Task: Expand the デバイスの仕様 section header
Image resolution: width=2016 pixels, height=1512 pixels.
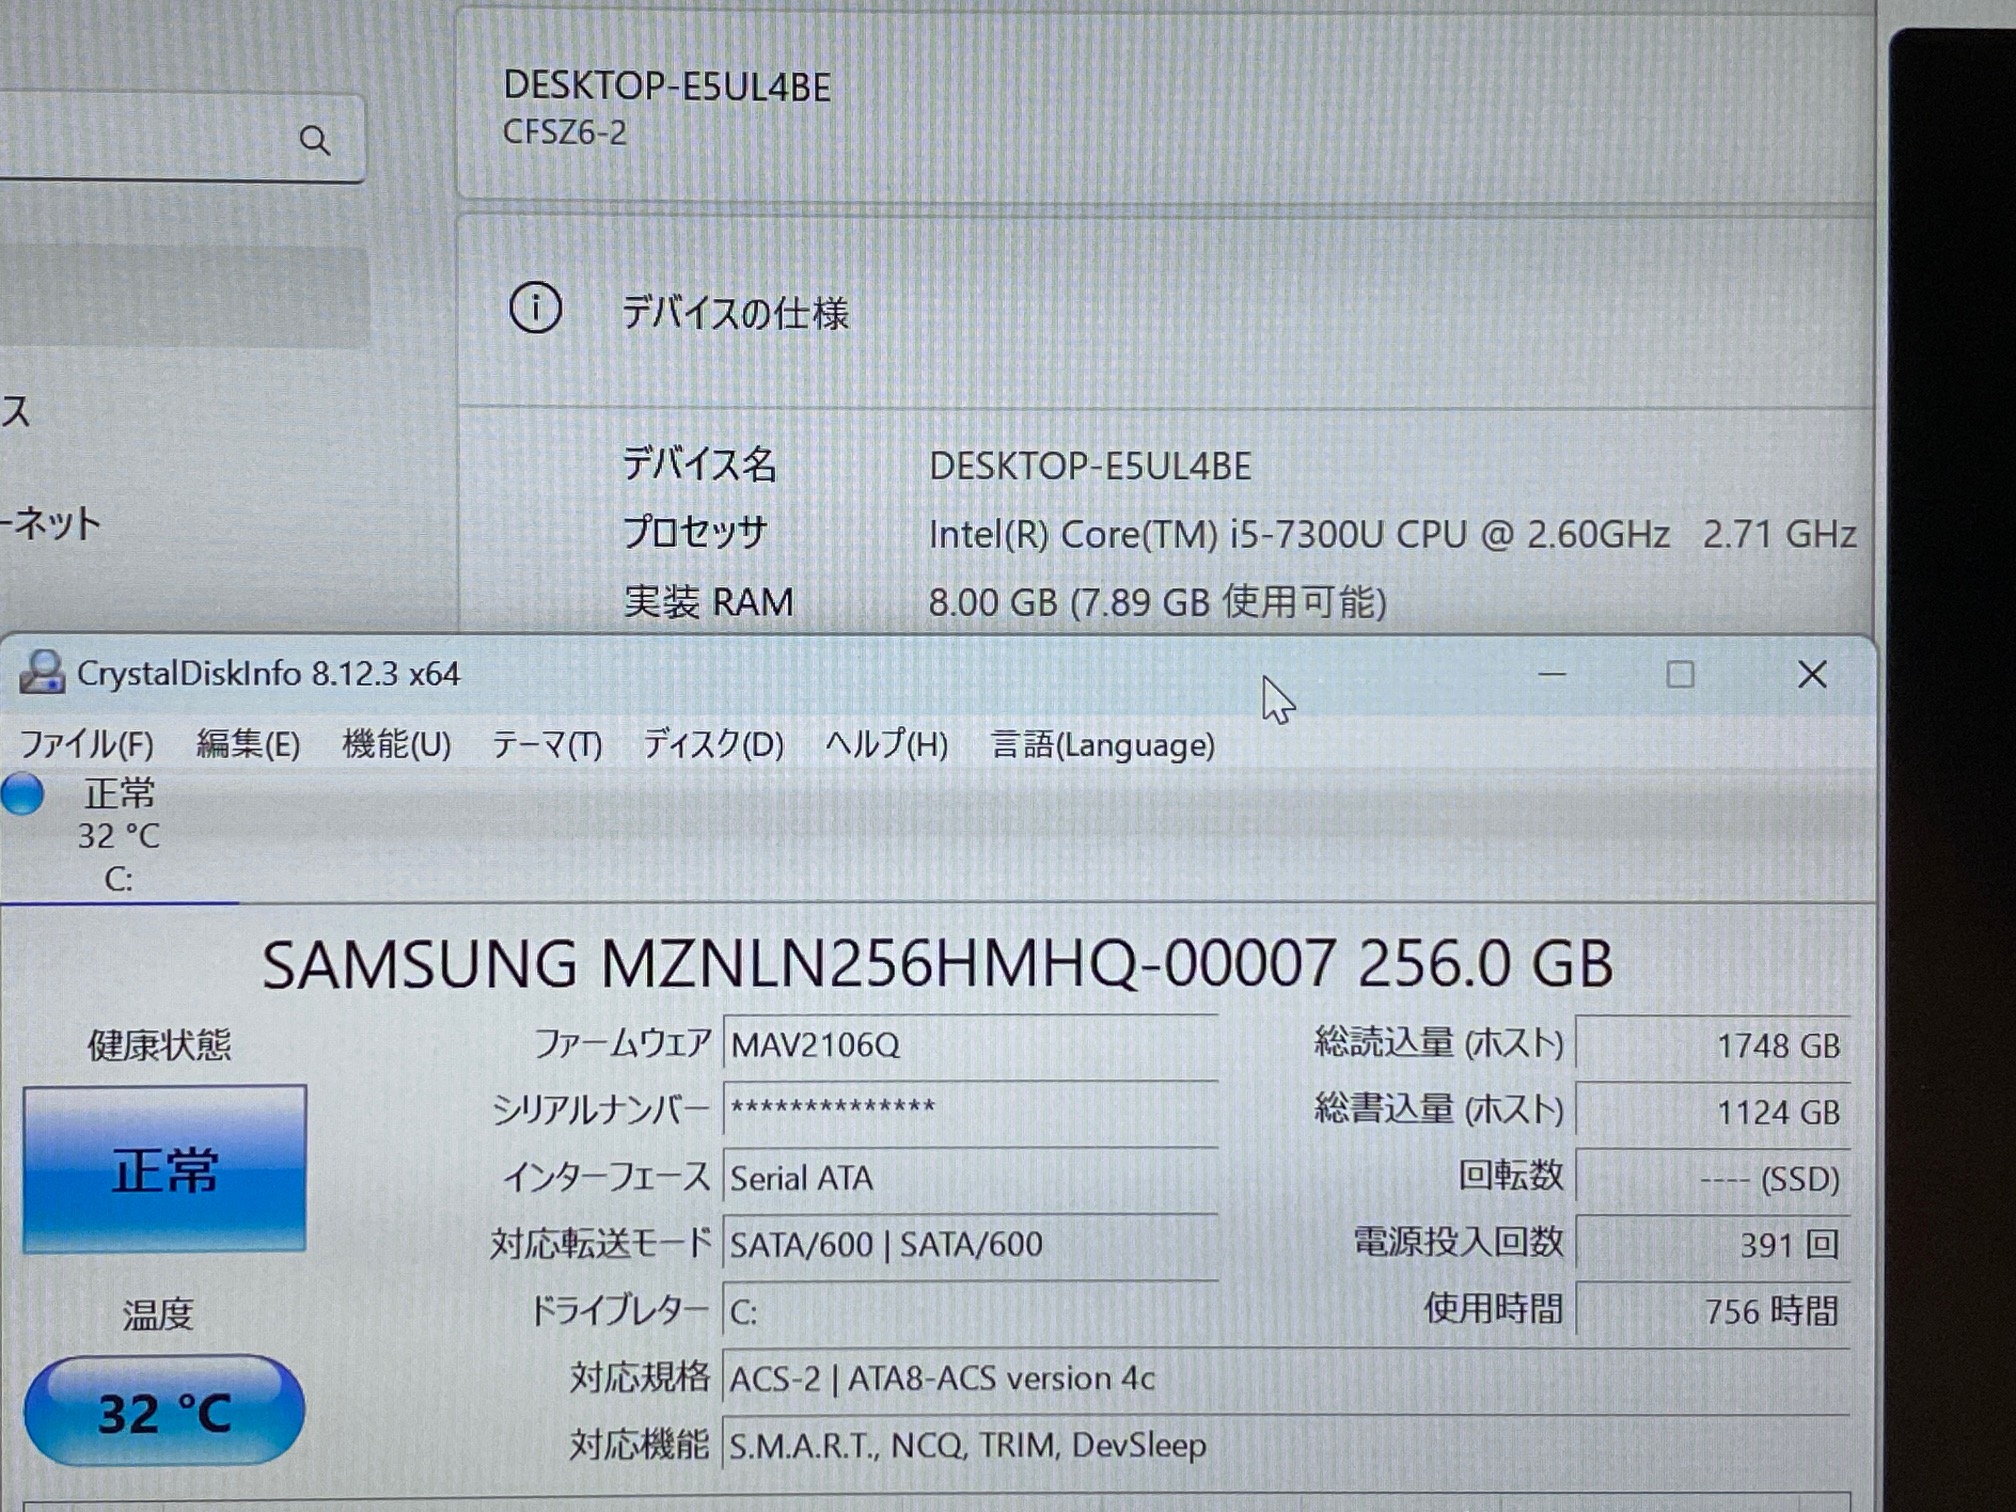Action: (x=1165, y=311)
